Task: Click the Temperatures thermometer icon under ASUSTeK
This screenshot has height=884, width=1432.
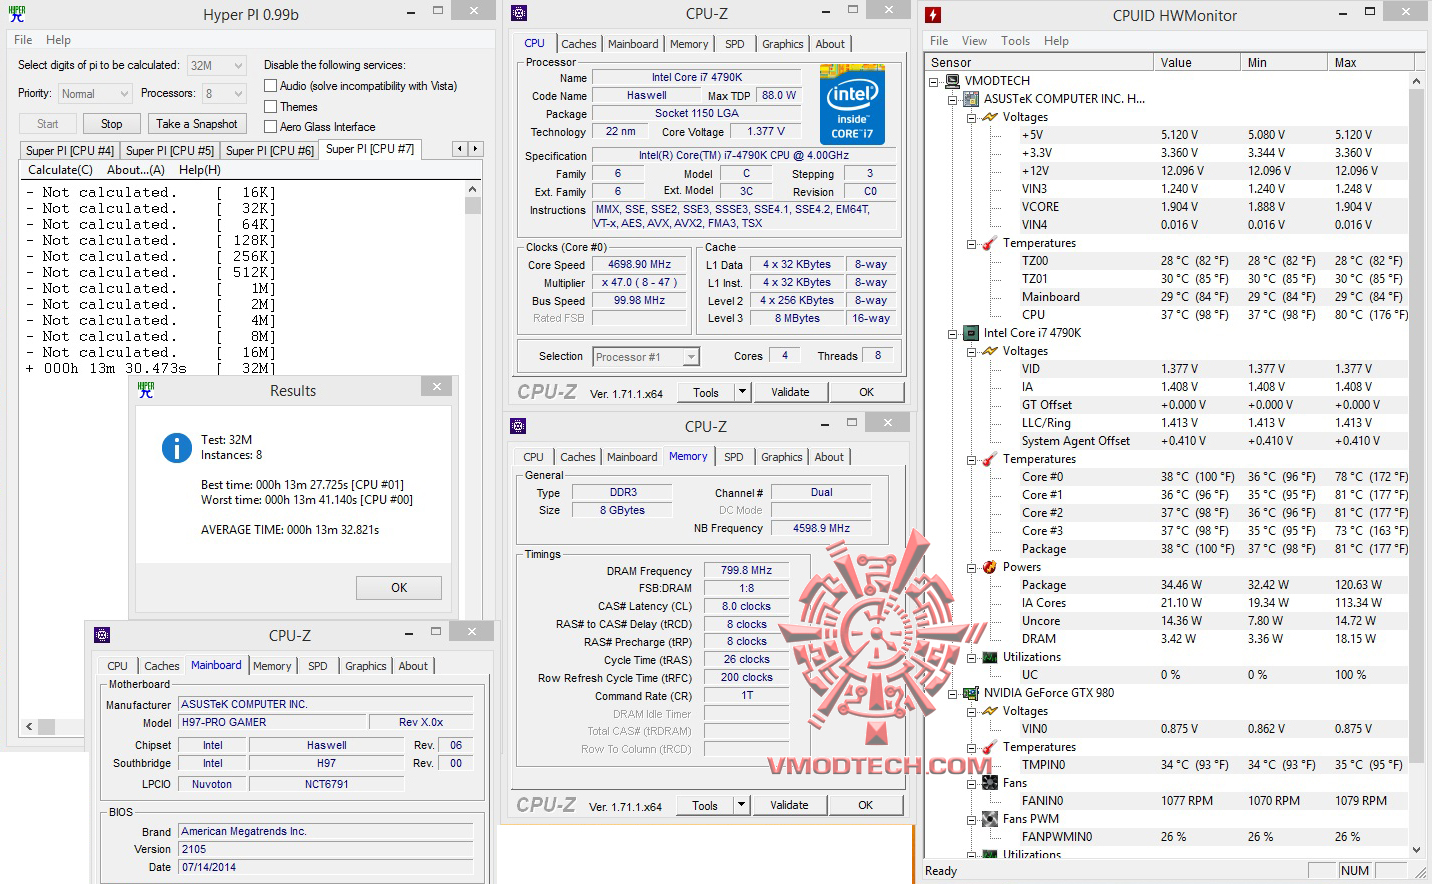Action: coord(990,243)
